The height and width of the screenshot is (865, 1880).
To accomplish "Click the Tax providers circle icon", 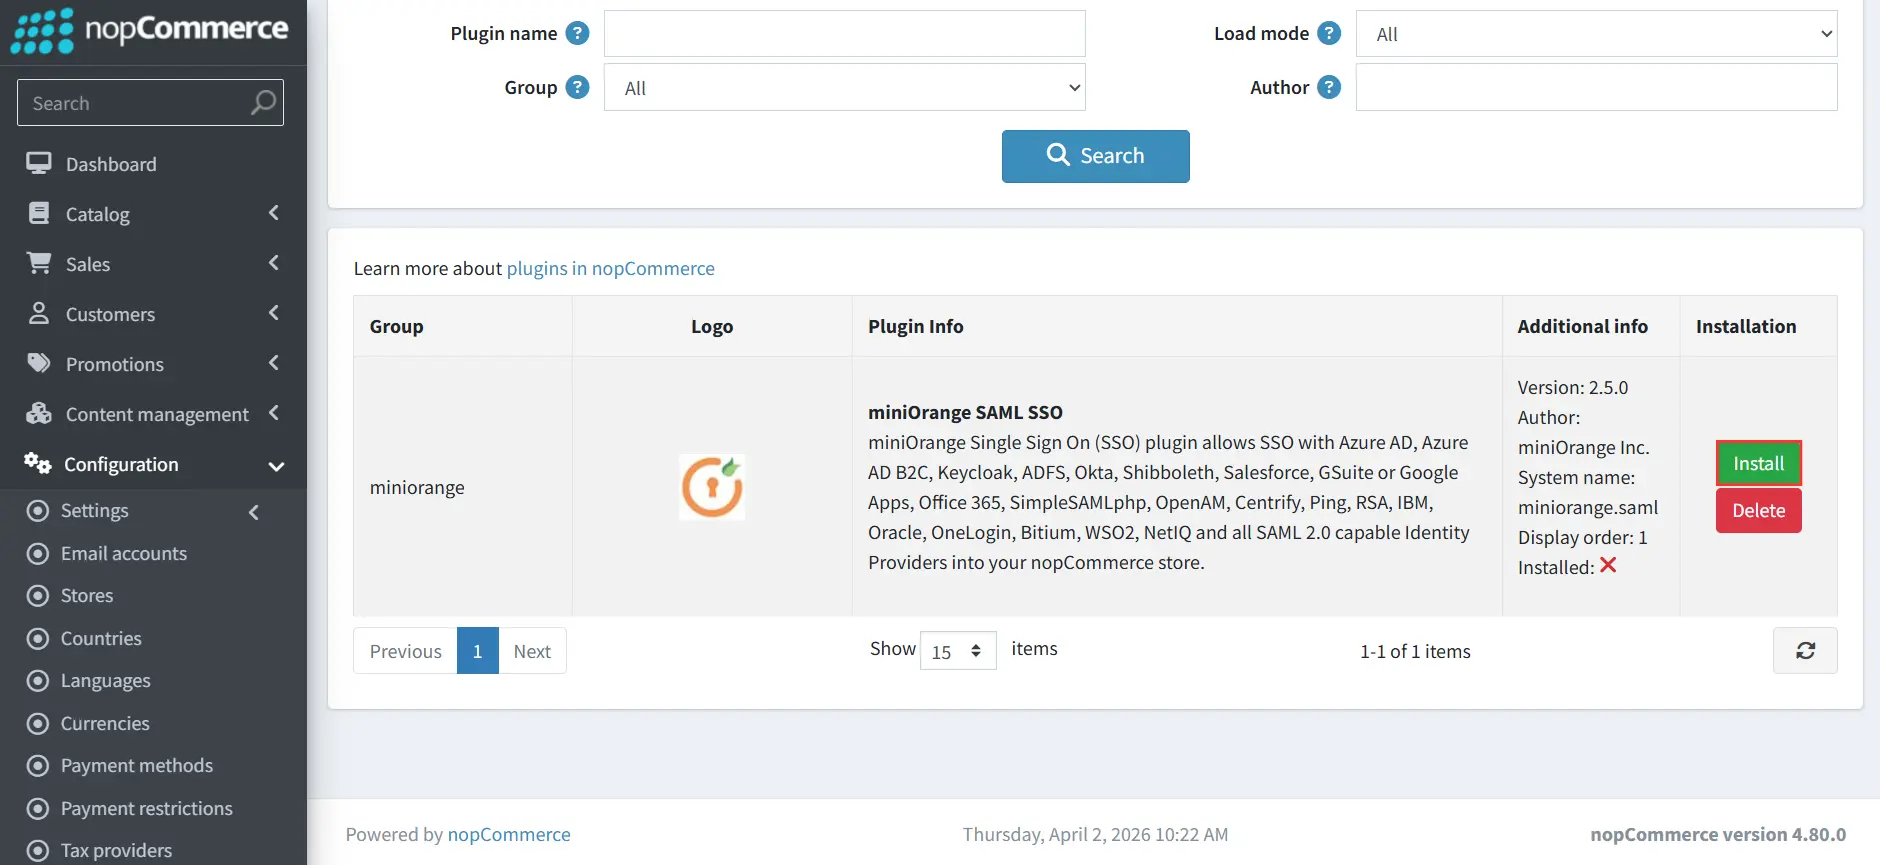I will [38, 851].
